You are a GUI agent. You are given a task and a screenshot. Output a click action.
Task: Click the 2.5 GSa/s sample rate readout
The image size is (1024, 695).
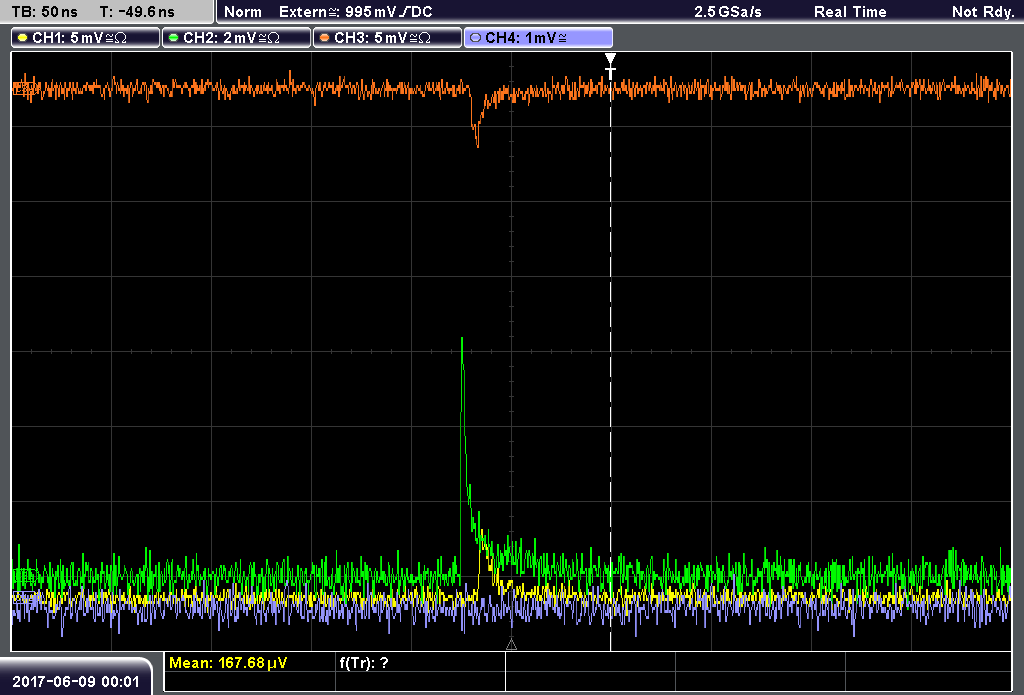pyautogui.click(x=728, y=12)
